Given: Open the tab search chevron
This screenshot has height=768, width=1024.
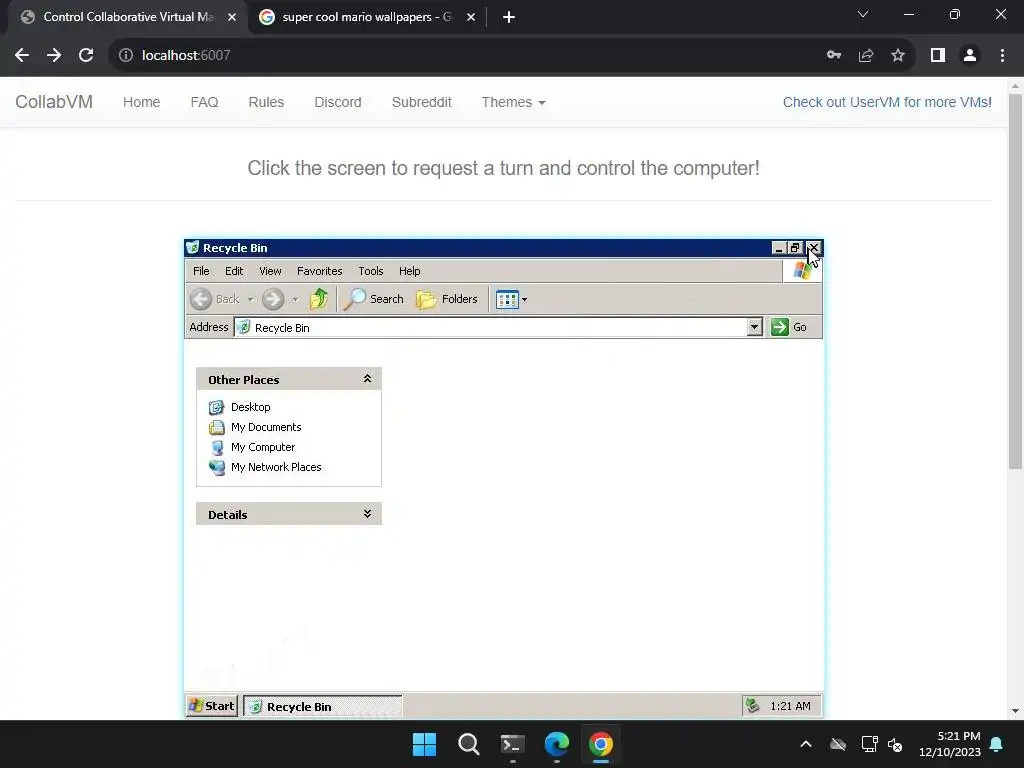Looking at the screenshot, I should coord(863,14).
